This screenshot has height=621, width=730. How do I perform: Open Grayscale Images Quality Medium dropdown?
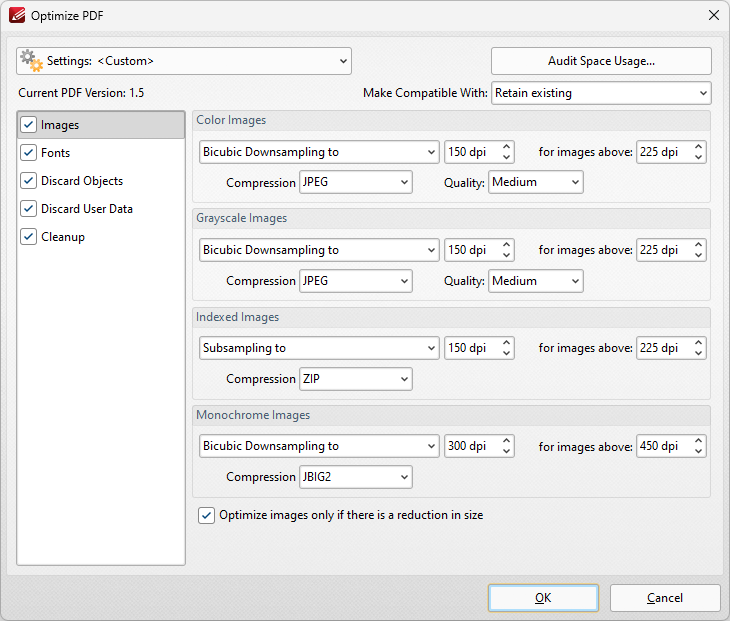pyautogui.click(x=535, y=281)
